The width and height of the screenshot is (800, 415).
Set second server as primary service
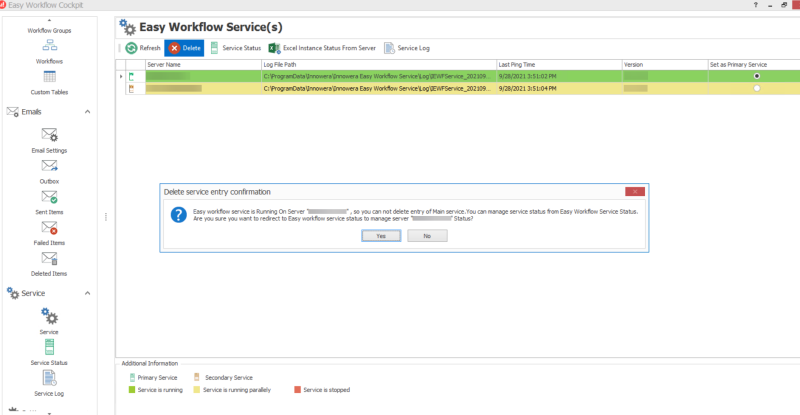coord(756,89)
